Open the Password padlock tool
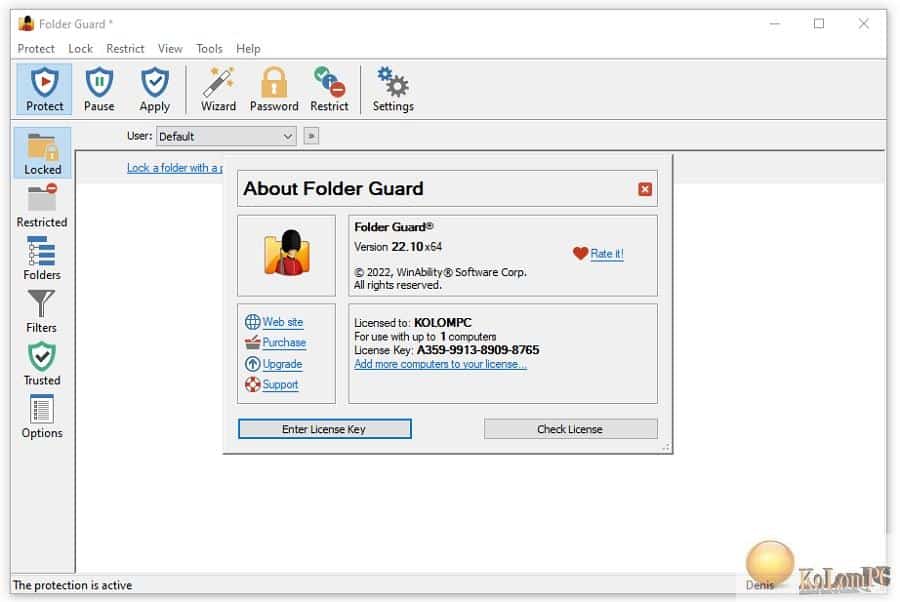This screenshot has height=602, width=900. 274,89
